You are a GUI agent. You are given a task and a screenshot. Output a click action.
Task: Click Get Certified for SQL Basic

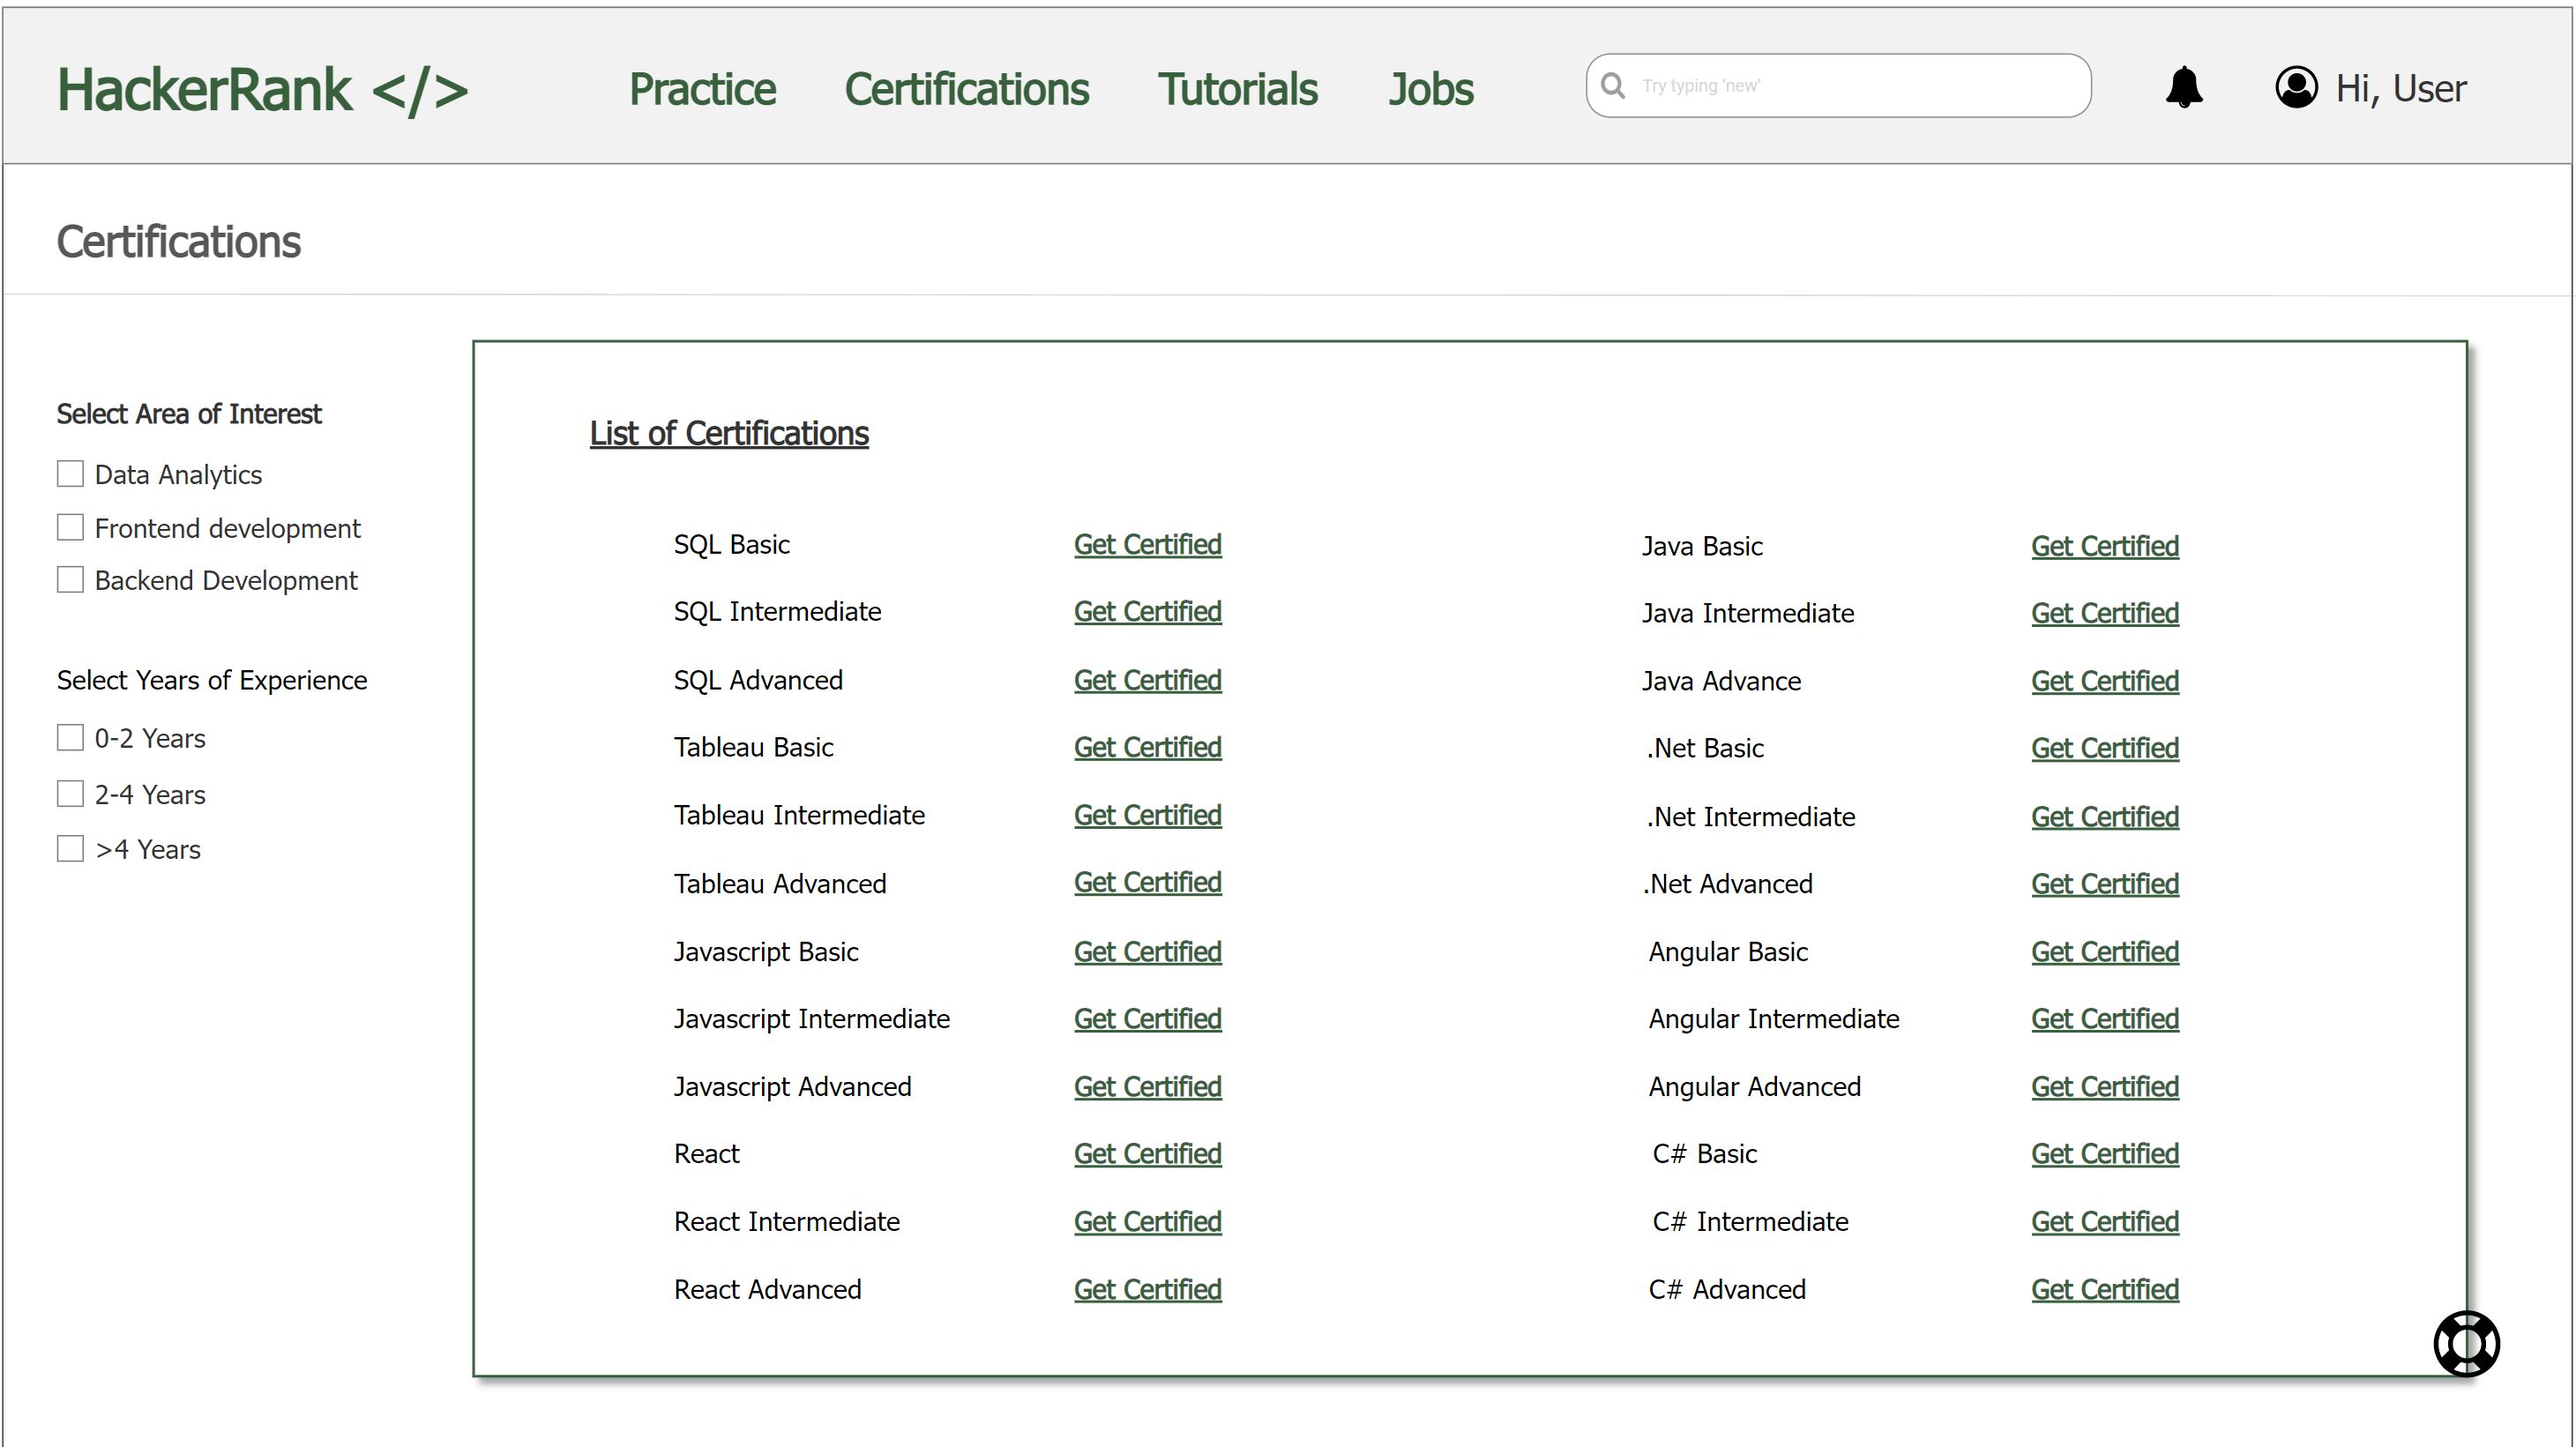coord(1147,545)
